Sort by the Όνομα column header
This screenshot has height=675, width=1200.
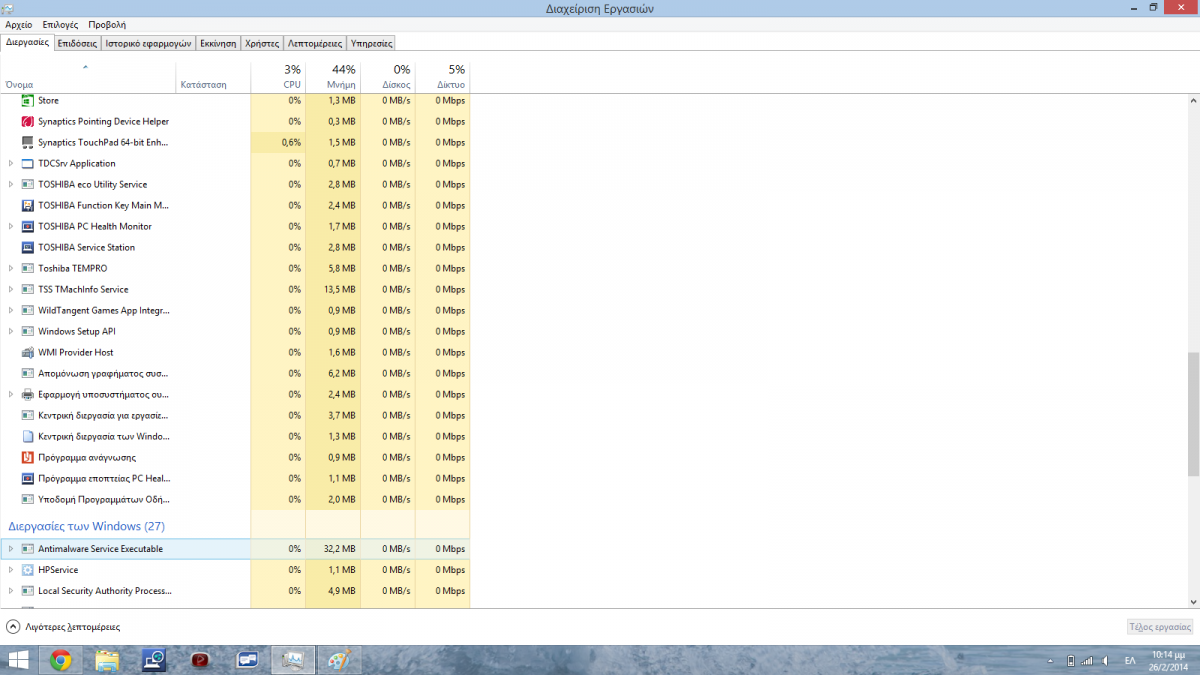coord(88,76)
